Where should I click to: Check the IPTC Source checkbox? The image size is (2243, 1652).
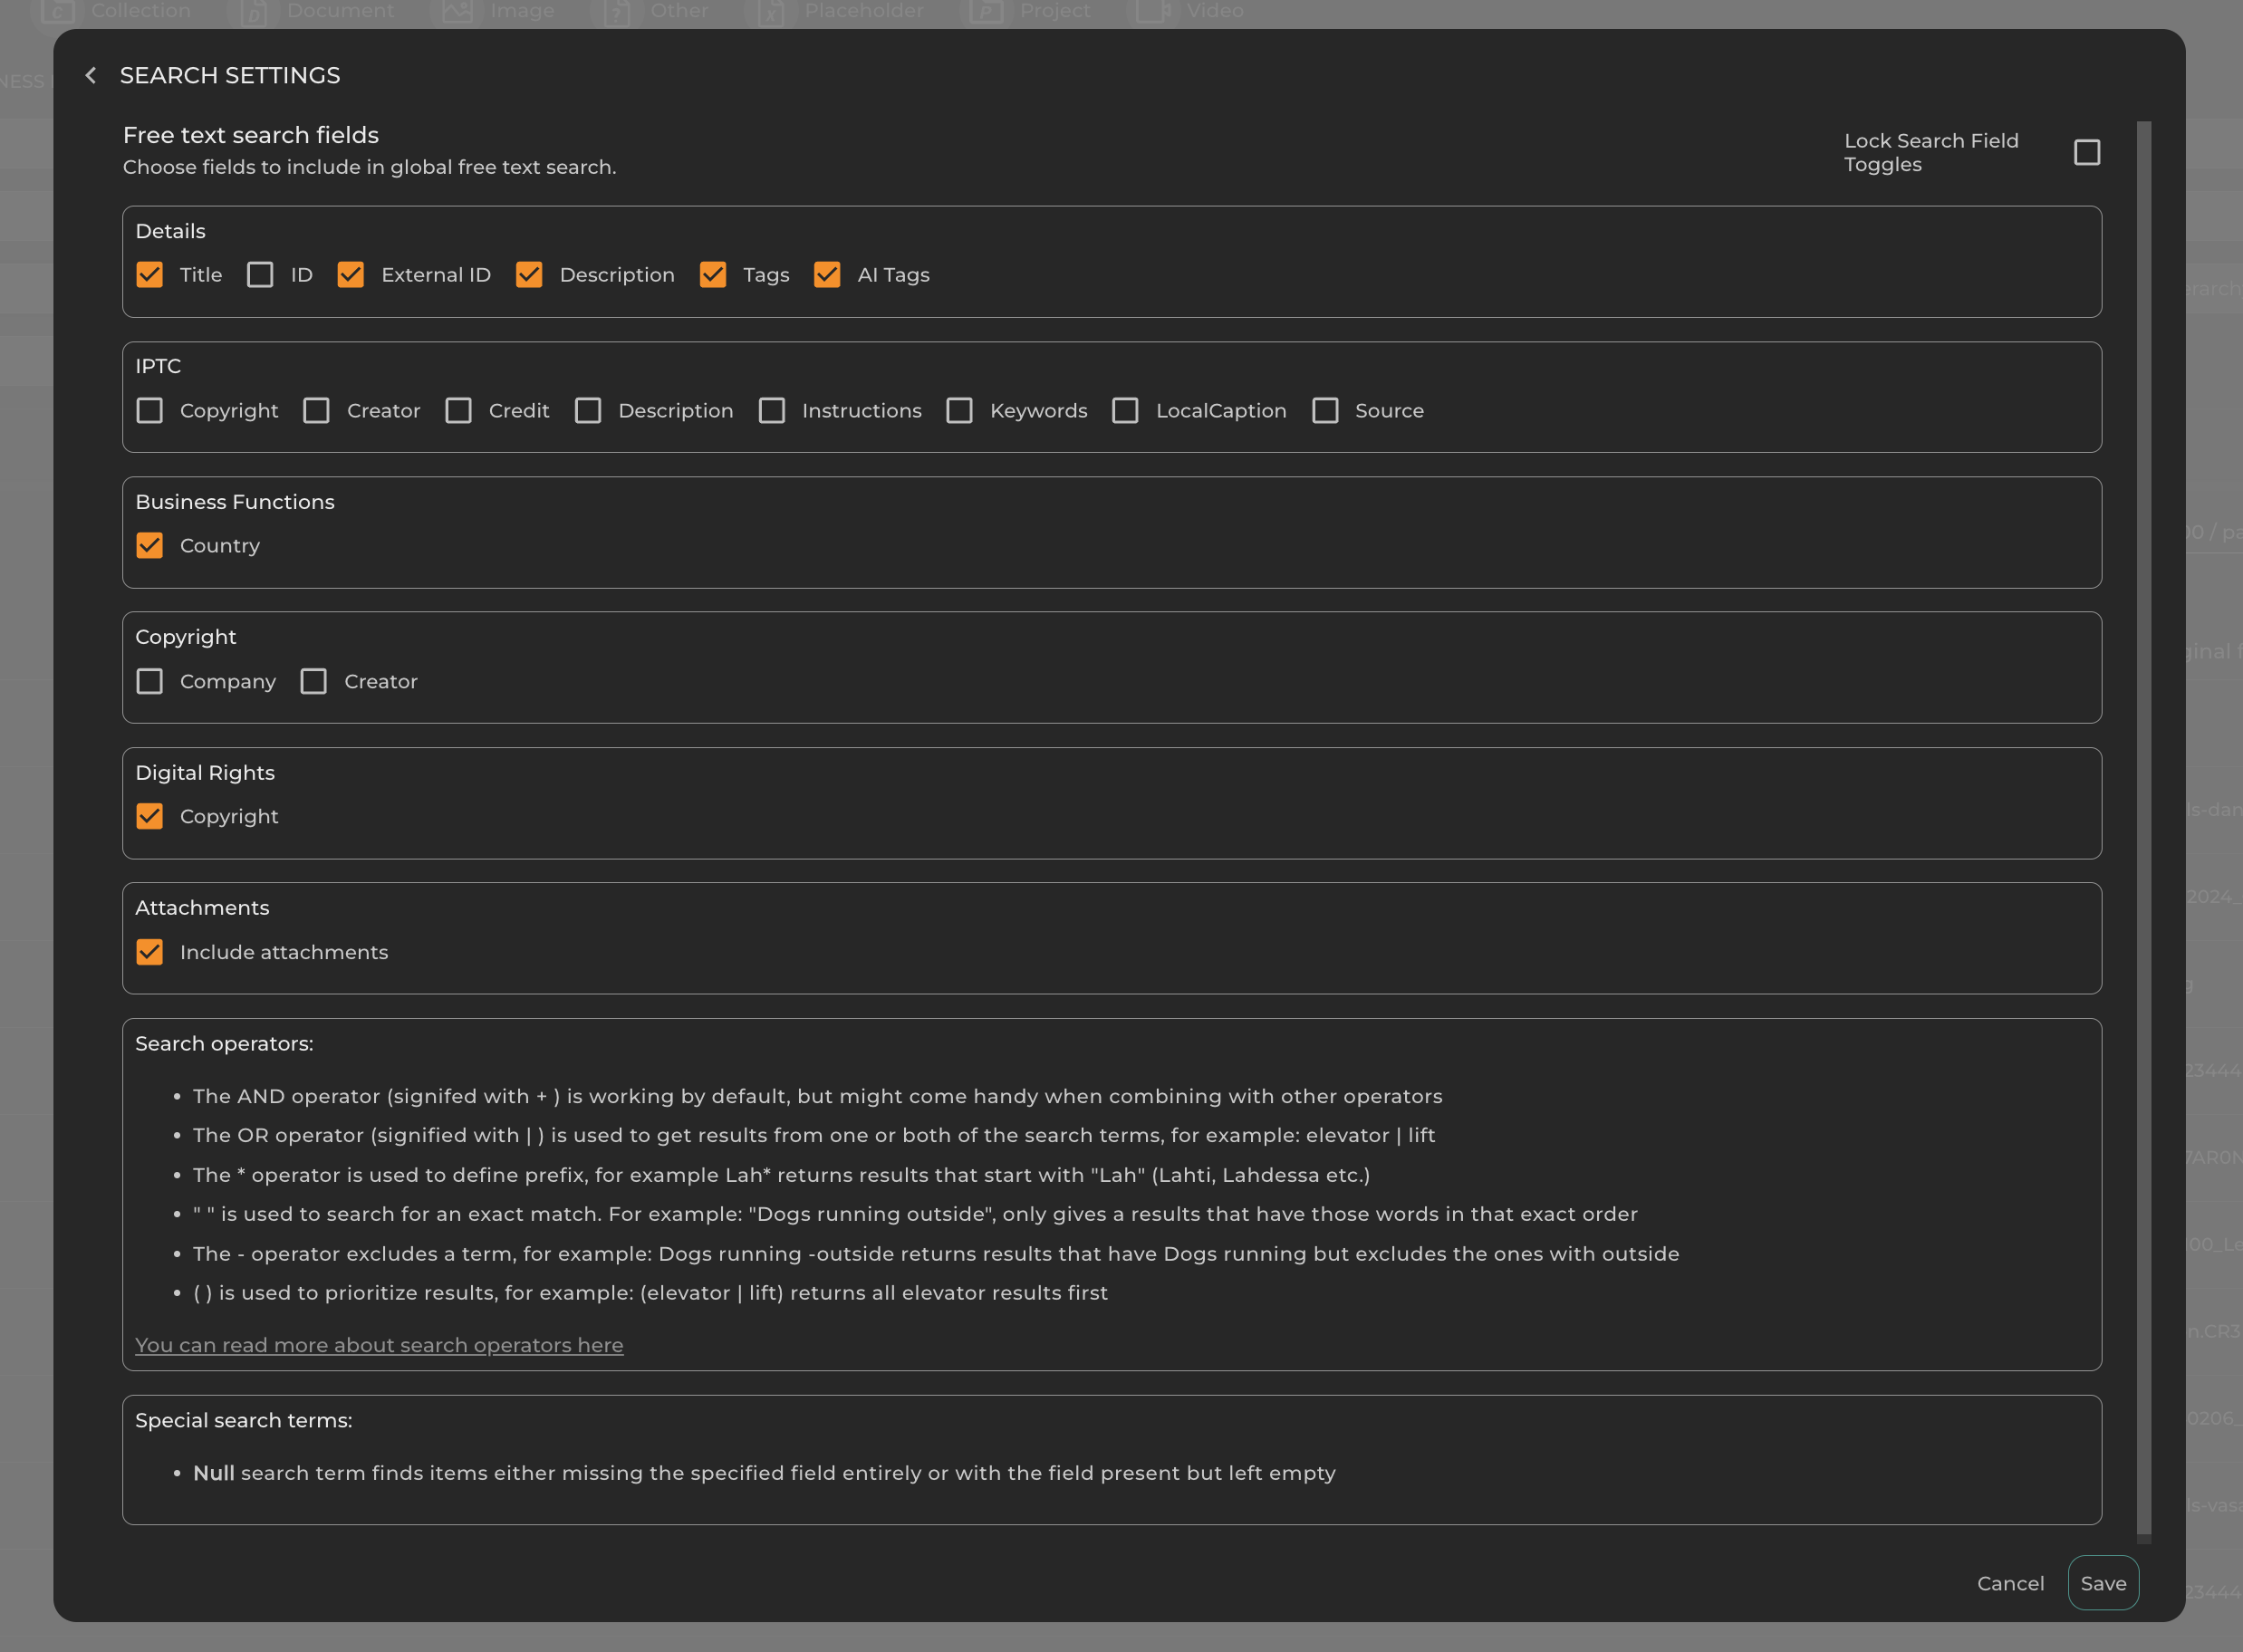coord(1324,410)
